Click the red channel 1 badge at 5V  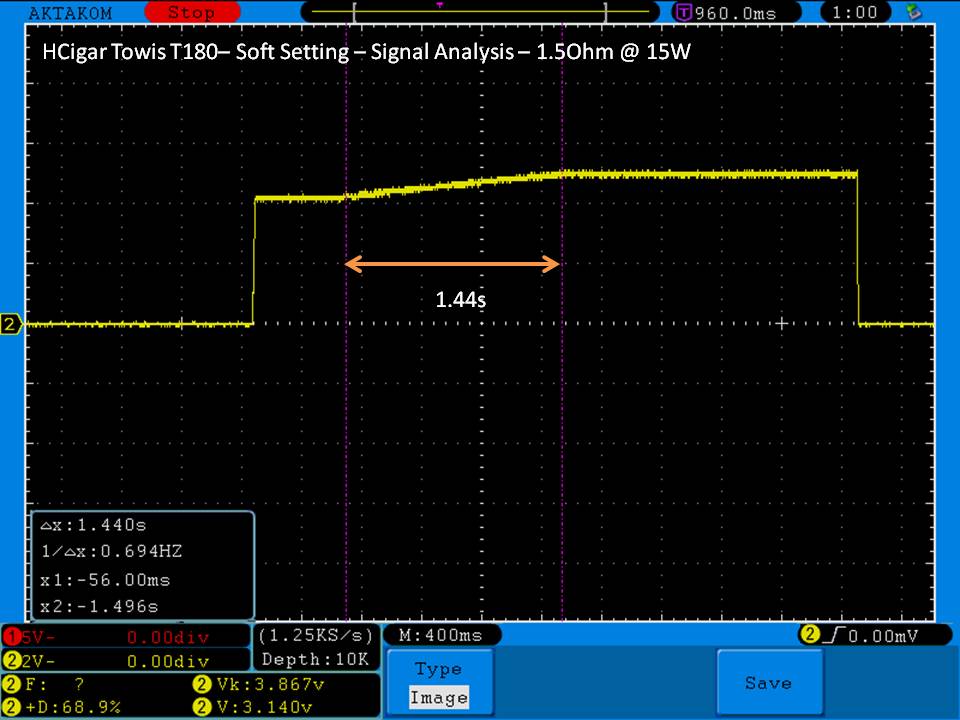point(11,636)
